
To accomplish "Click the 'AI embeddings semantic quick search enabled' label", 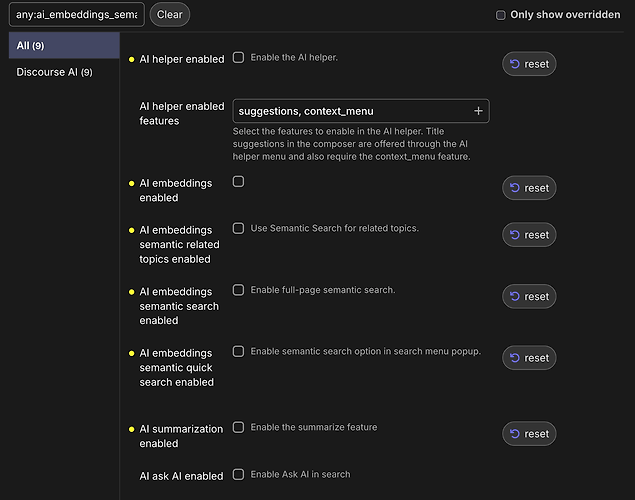I will pos(177,368).
